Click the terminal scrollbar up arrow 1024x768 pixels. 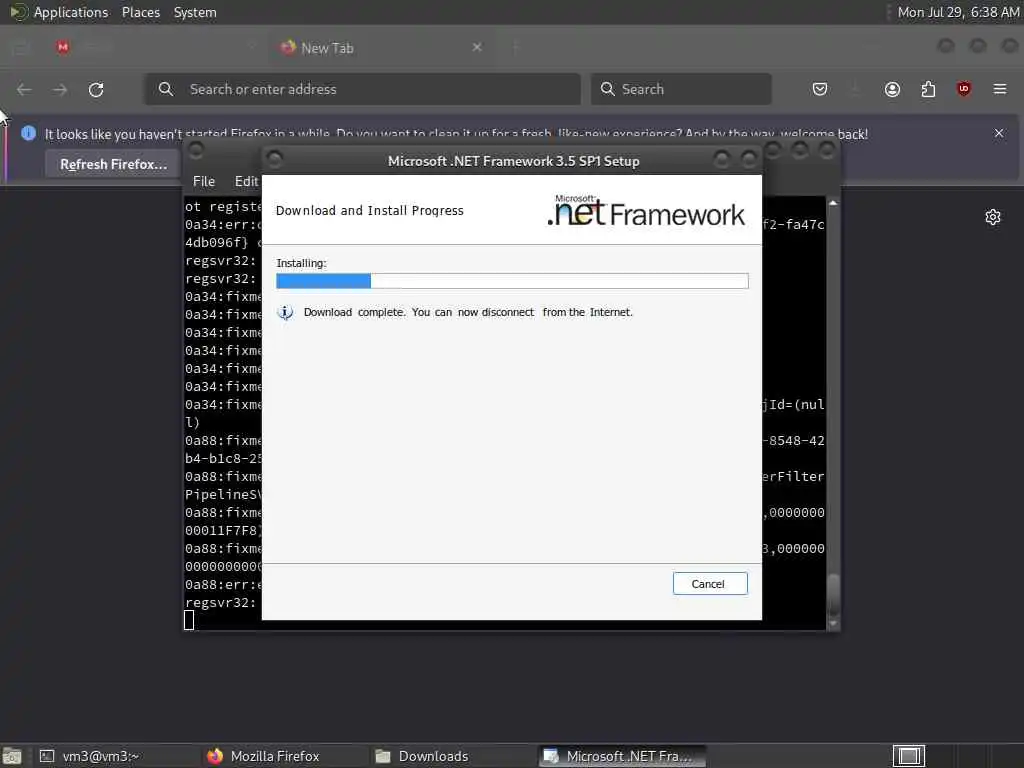click(x=833, y=203)
